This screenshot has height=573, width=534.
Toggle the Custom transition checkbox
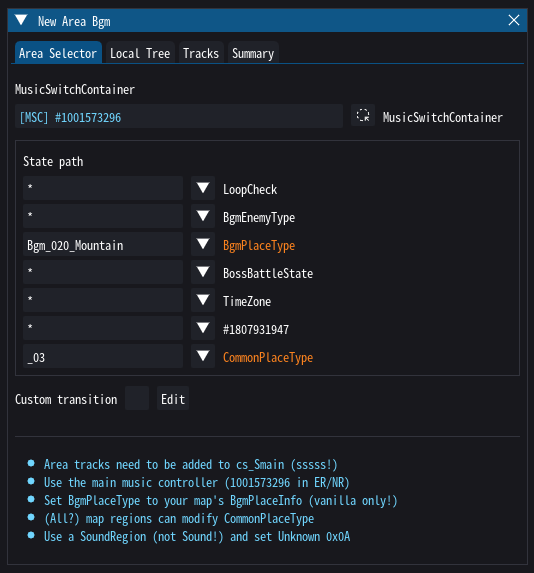click(x=137, y=398)
